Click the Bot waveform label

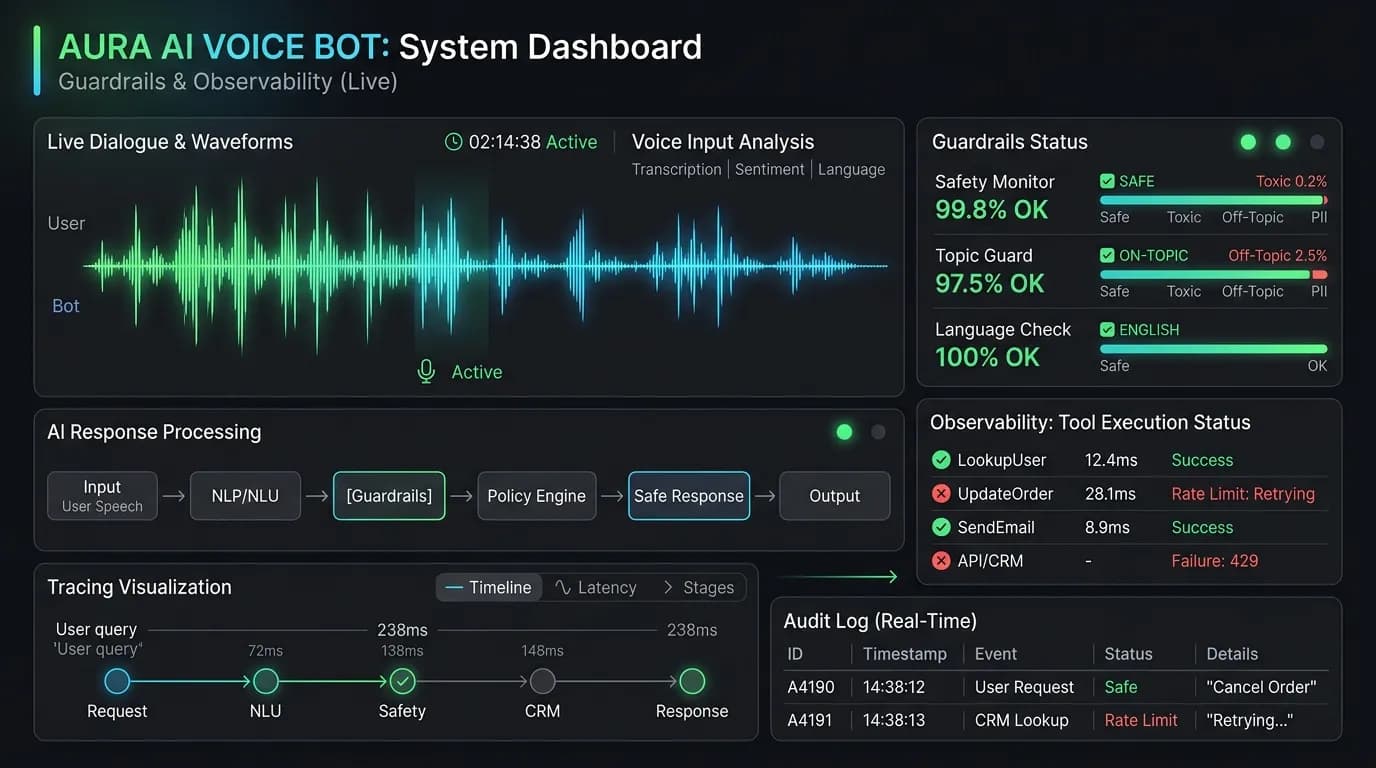pos(66,306)
